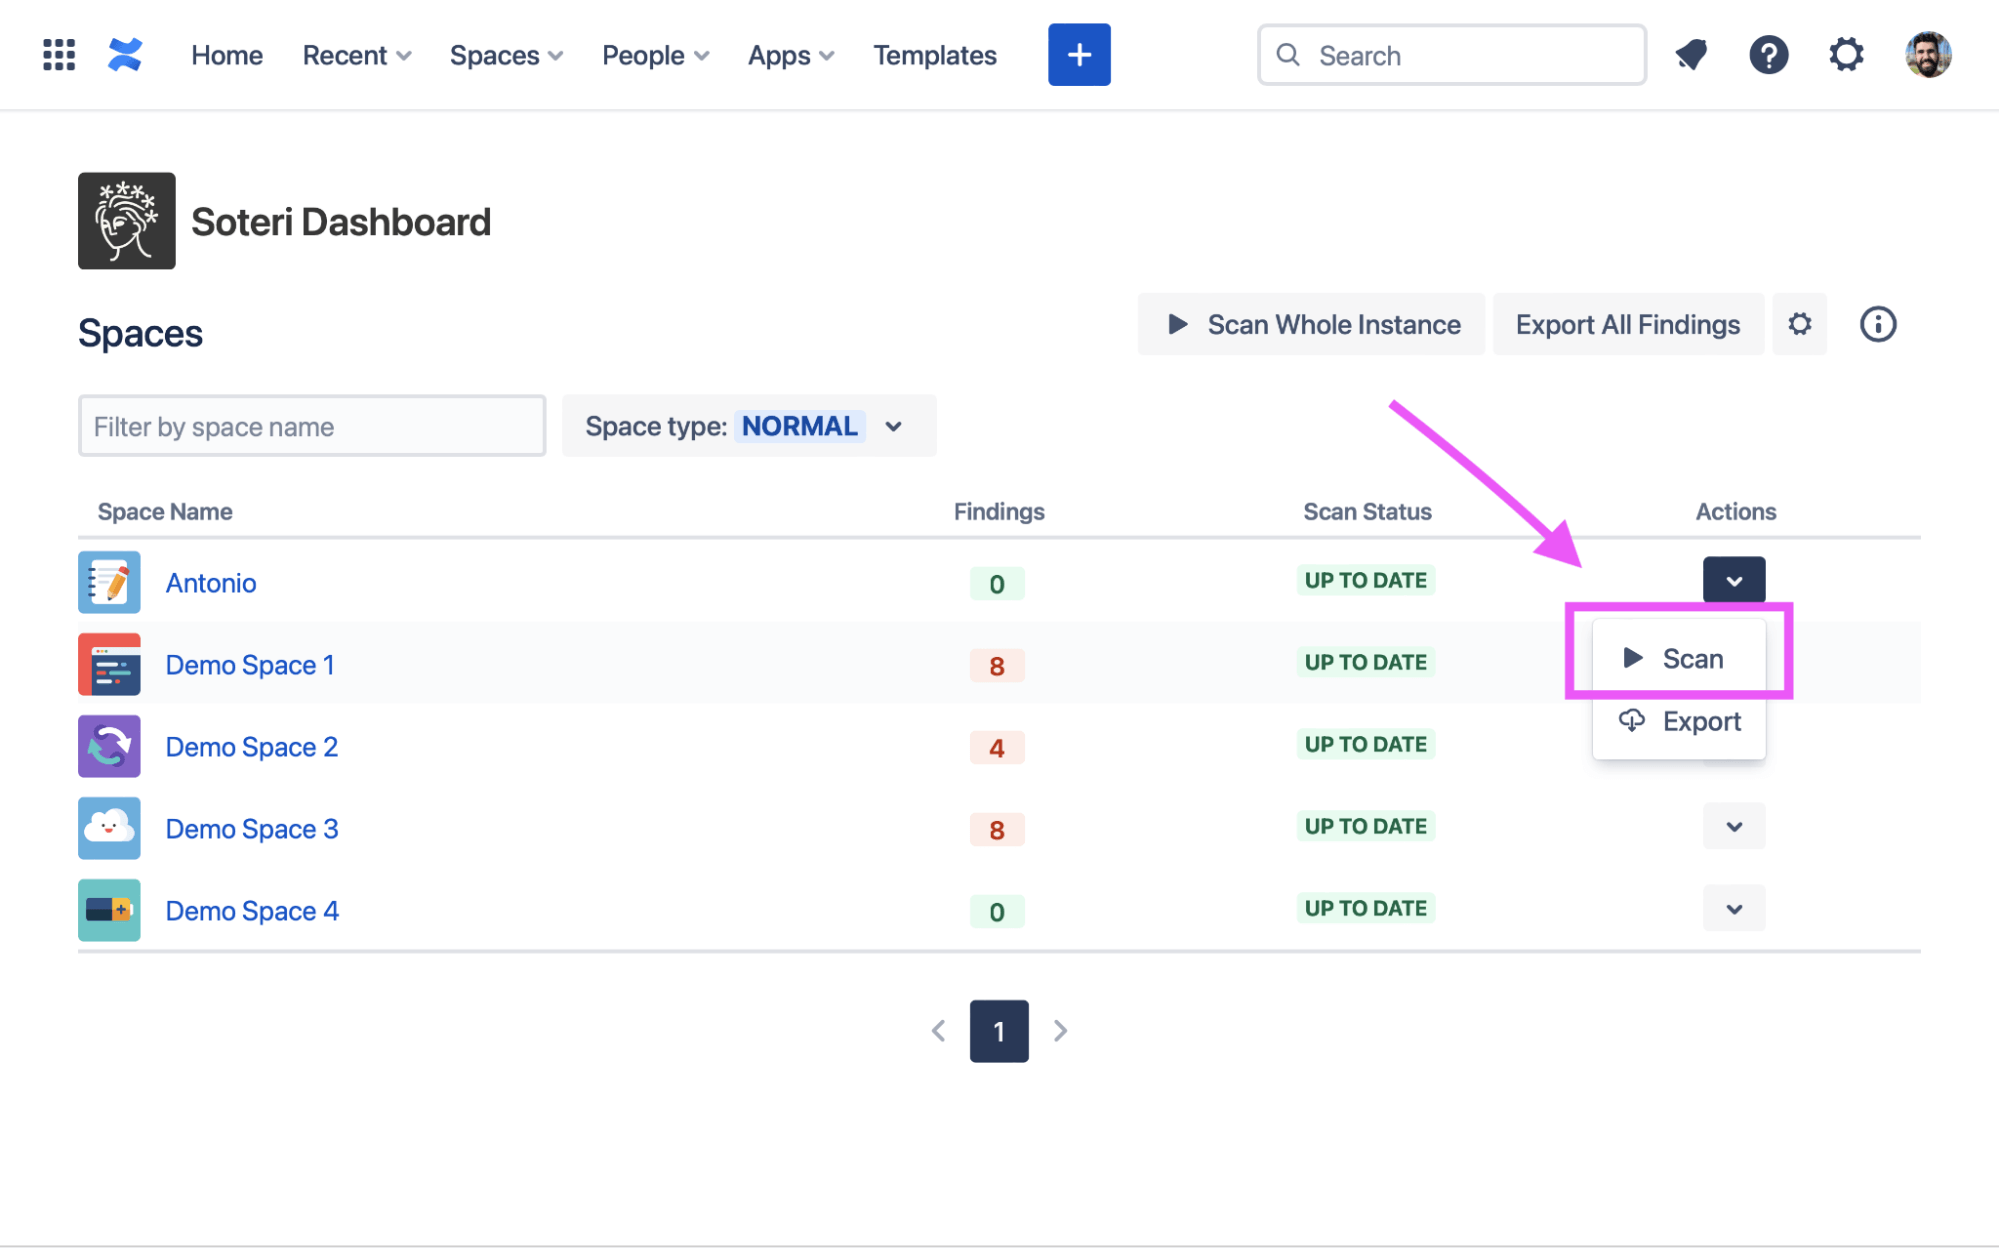1999x1250 pixels.
Task: Click the Space Name column header
Action: pos(165,512)
